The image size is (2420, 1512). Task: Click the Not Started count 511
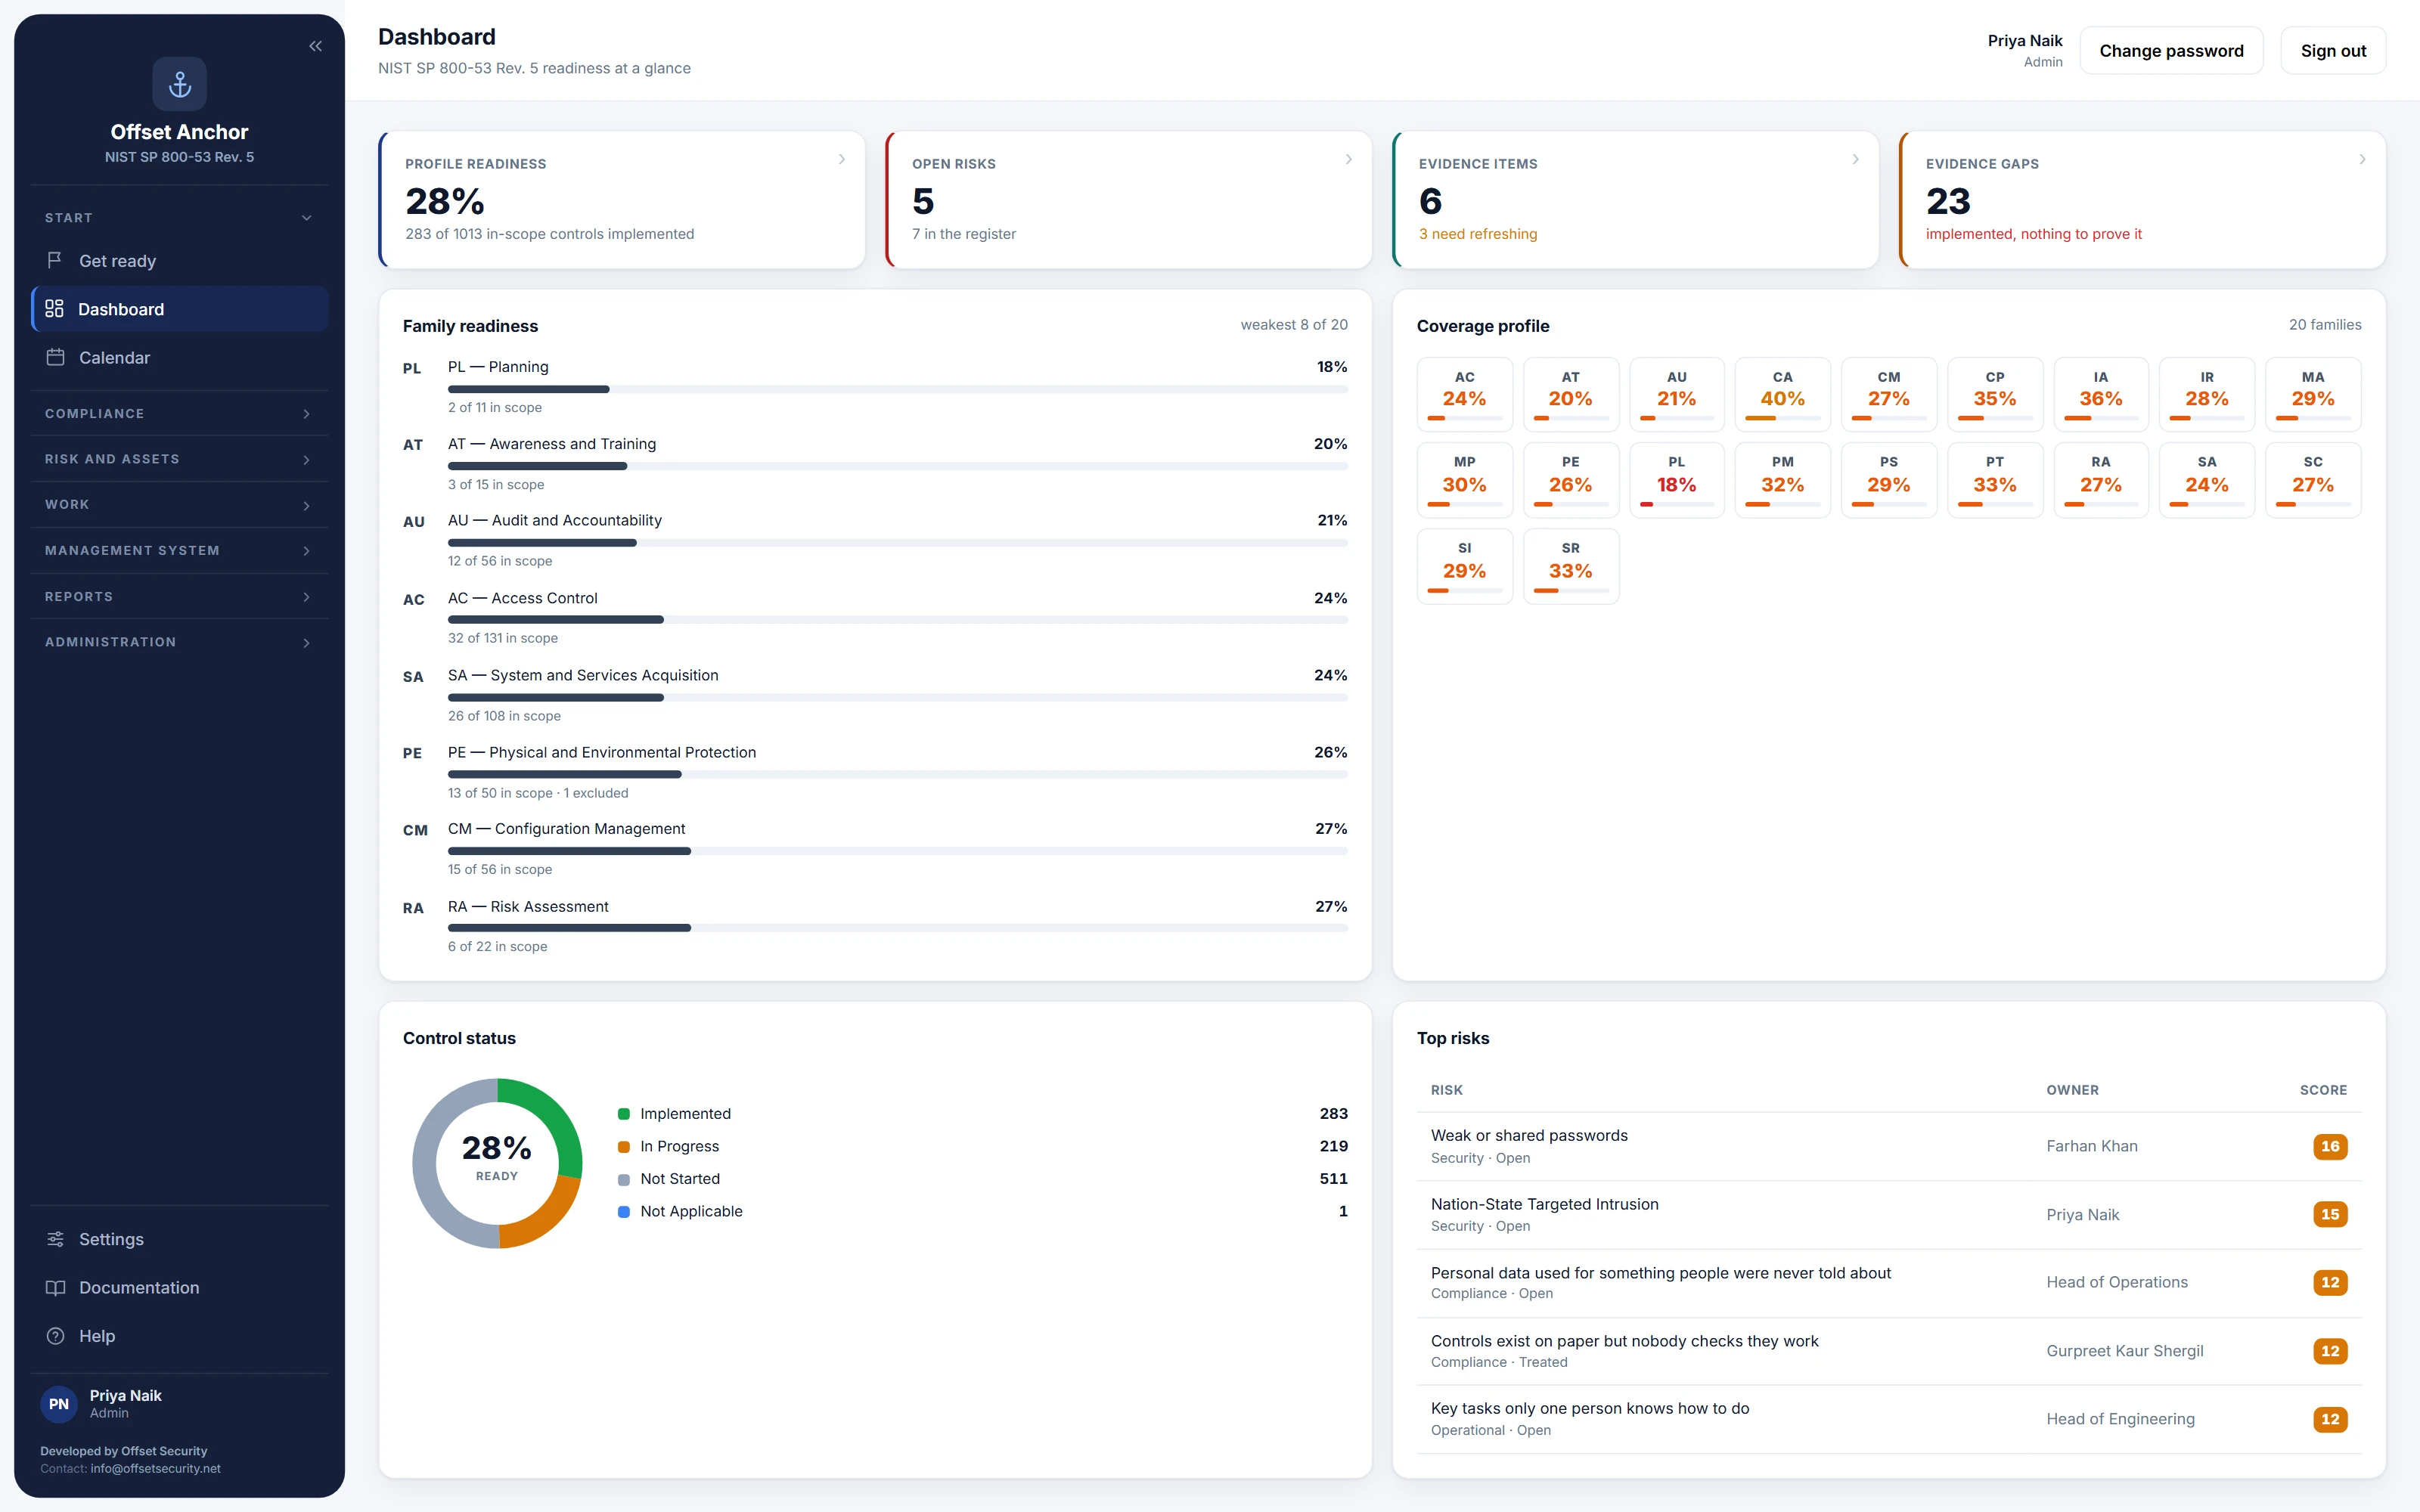1333,1179
